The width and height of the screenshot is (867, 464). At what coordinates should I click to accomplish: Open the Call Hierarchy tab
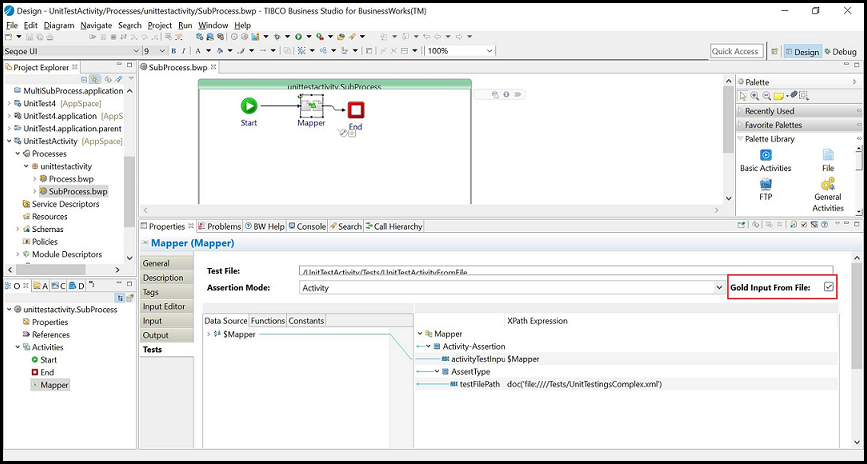394,226
